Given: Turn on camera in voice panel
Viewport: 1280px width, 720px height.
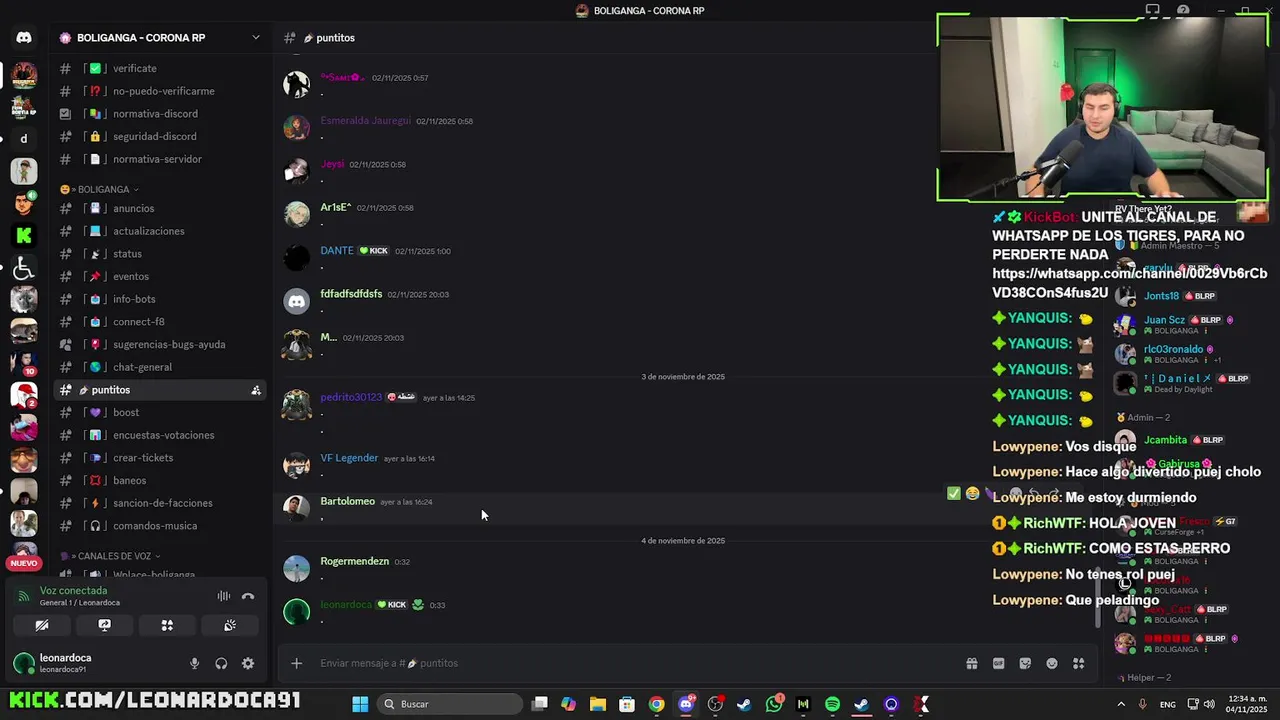Looking at the screenshot, I should click(42, 625).
